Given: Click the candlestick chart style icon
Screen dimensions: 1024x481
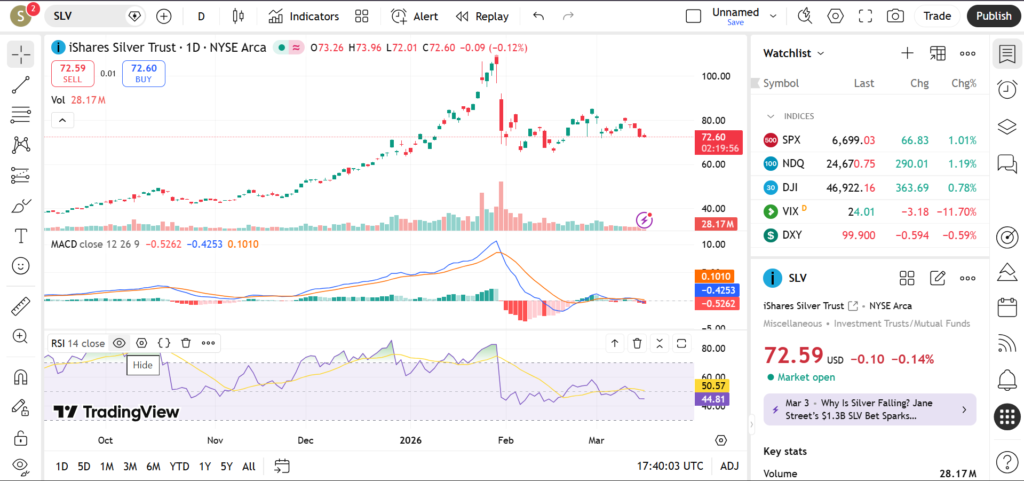Looking at the screenshot, I should pos(237,16).
